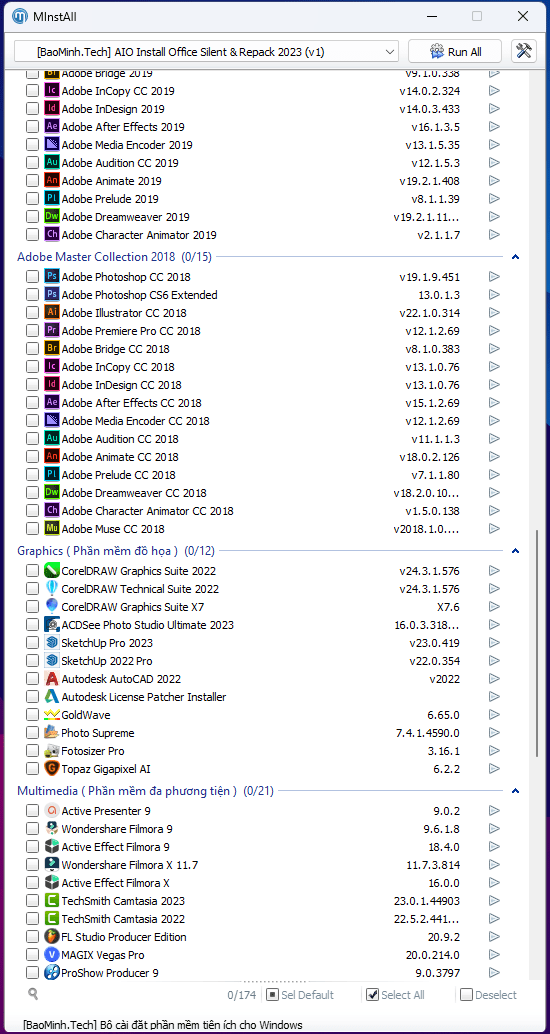
Task: Click the Autodesk AutoCAD 2022 icon
Action: [x=52, y=679]
